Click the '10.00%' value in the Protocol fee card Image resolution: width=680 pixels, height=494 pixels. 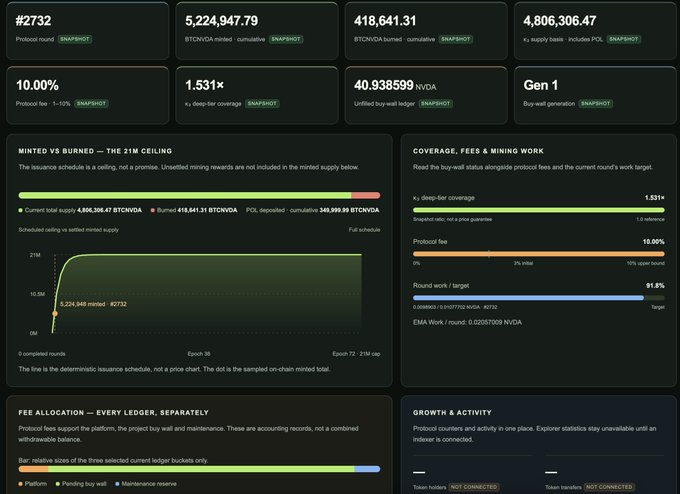[x=37, y=85]
